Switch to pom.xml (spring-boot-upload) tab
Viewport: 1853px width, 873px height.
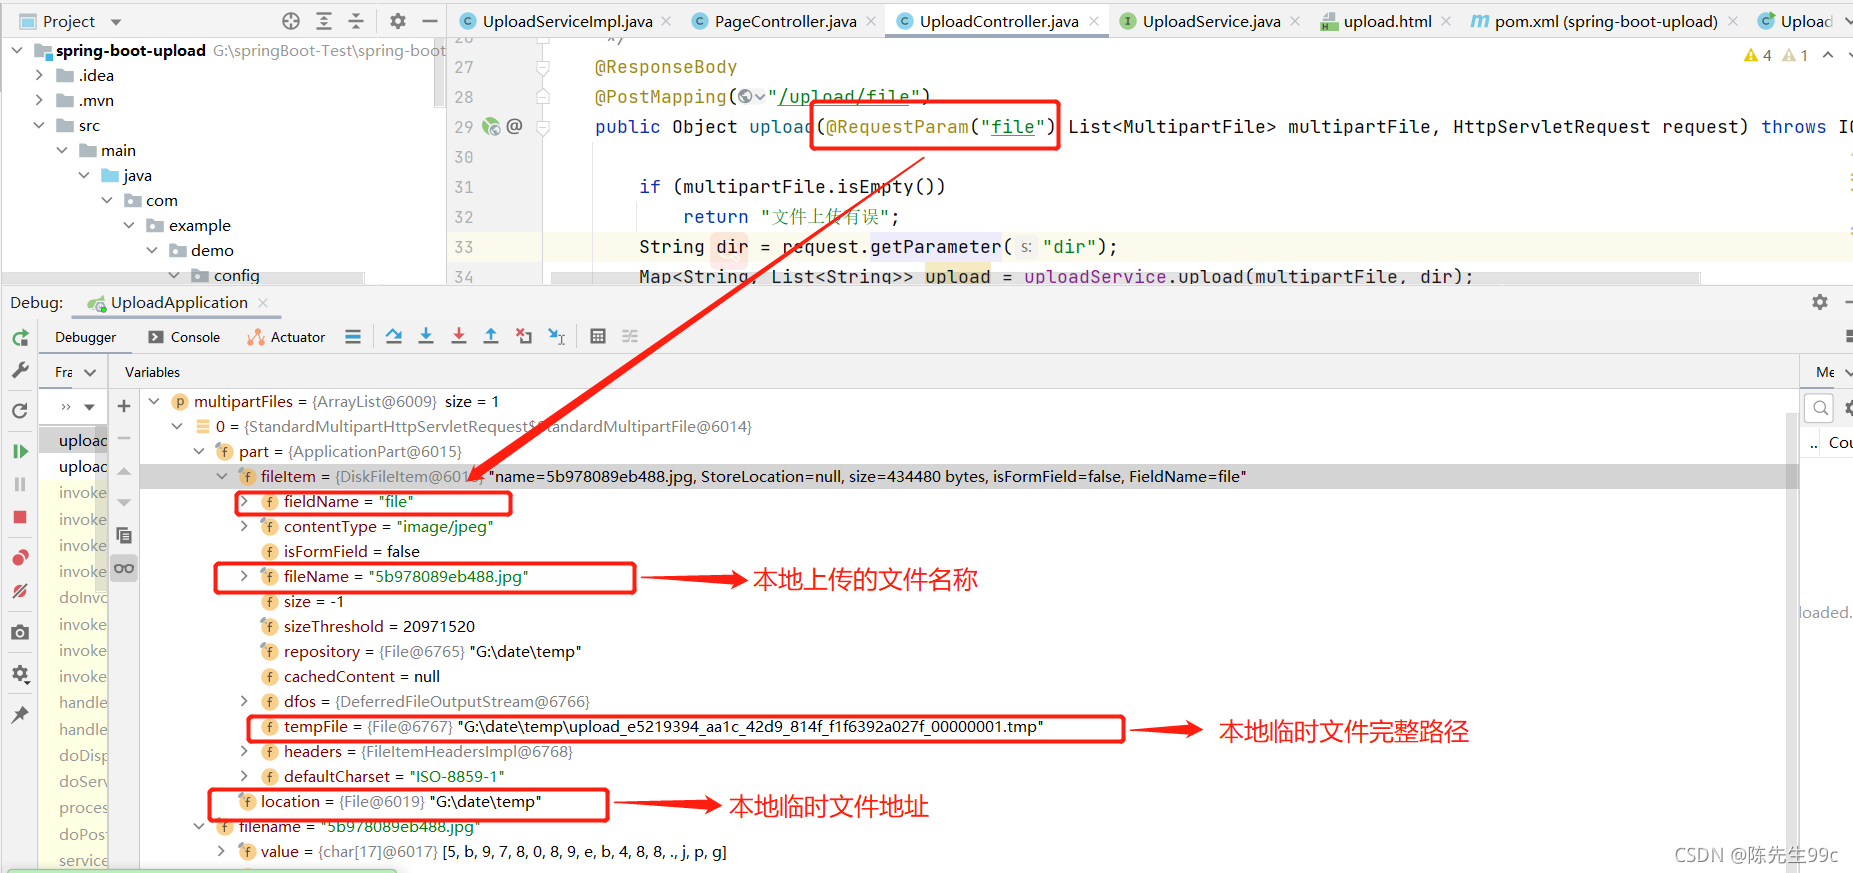tap(1606, 21)
